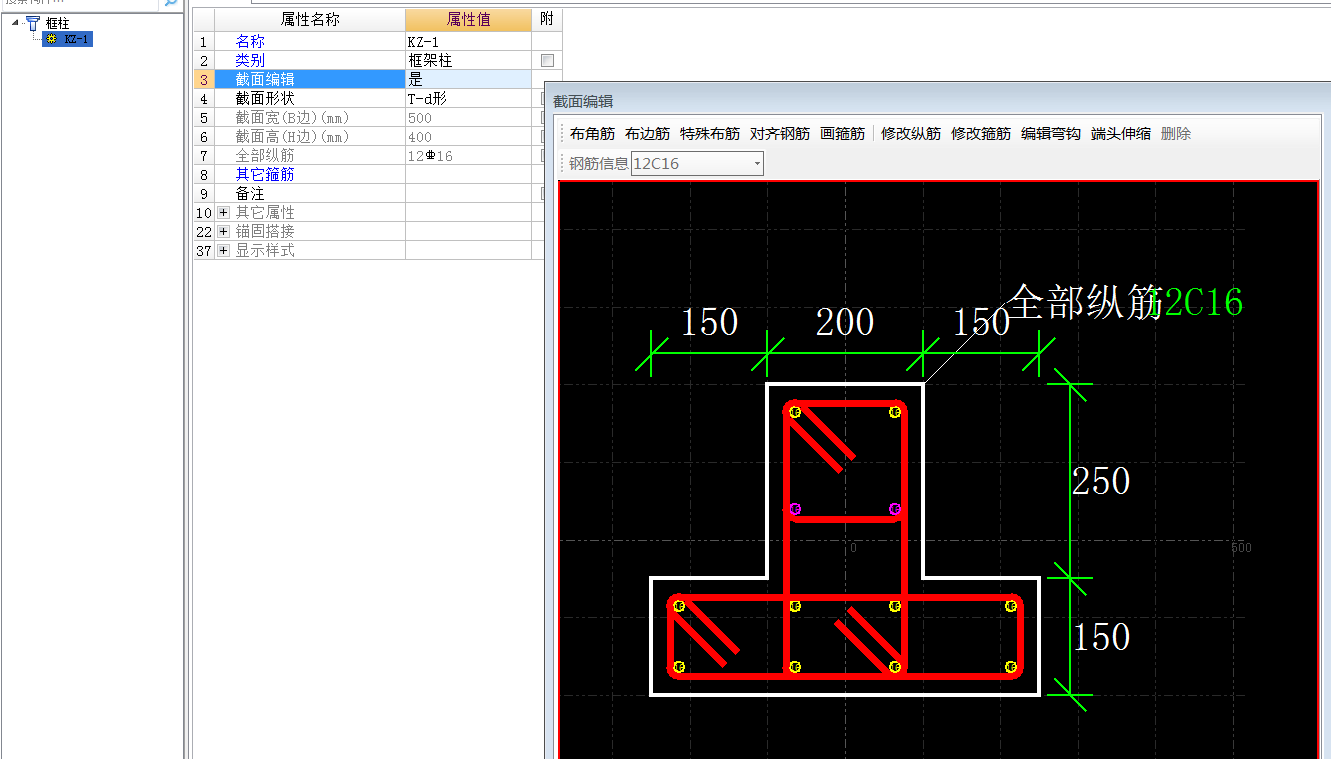
Task: Click the 名称 value cell KZ-1
Action: [468, 42]
